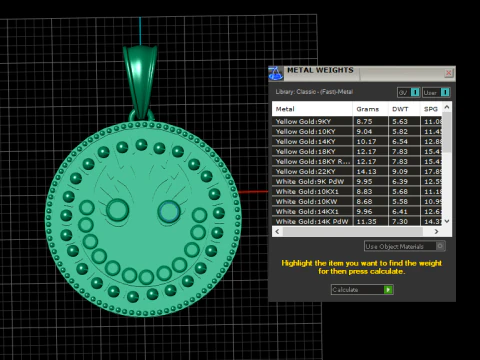Click the 5.63 DWT value
The image size is (480, 360).
coord(400,121)
